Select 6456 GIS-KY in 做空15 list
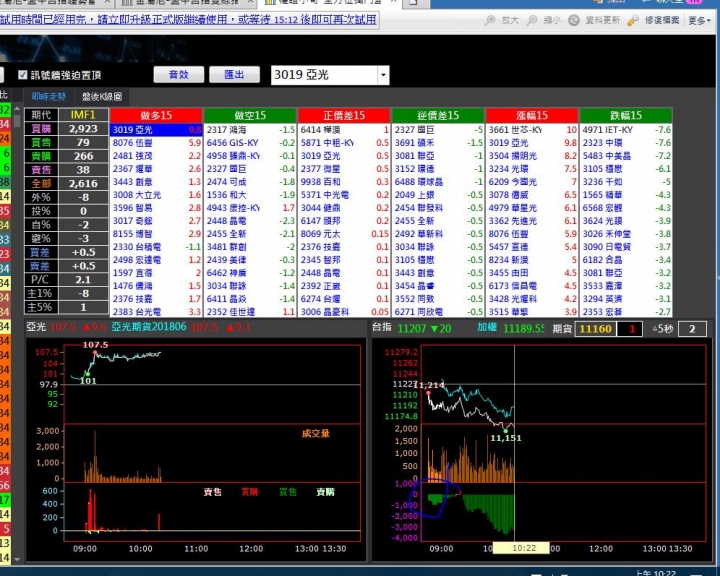The width and height of the screenshot is (720, 576). 250,143
